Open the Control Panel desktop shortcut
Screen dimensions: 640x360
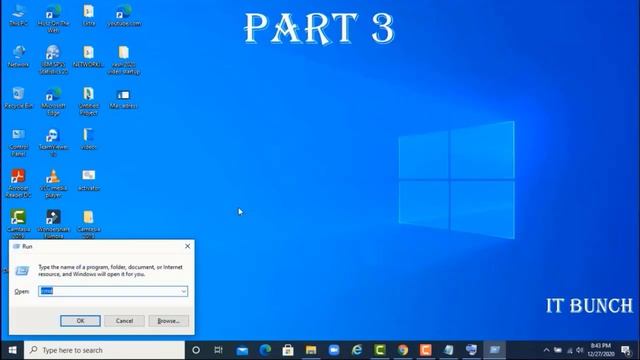click(18, 142)
